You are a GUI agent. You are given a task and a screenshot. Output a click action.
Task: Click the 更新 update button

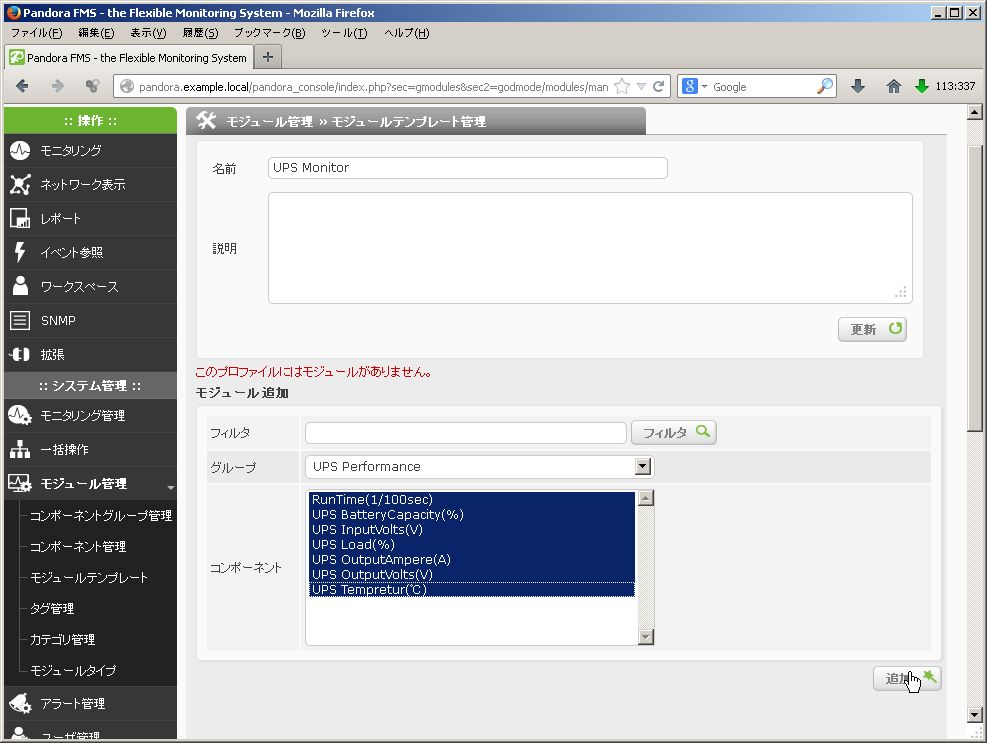pos(872,329)
